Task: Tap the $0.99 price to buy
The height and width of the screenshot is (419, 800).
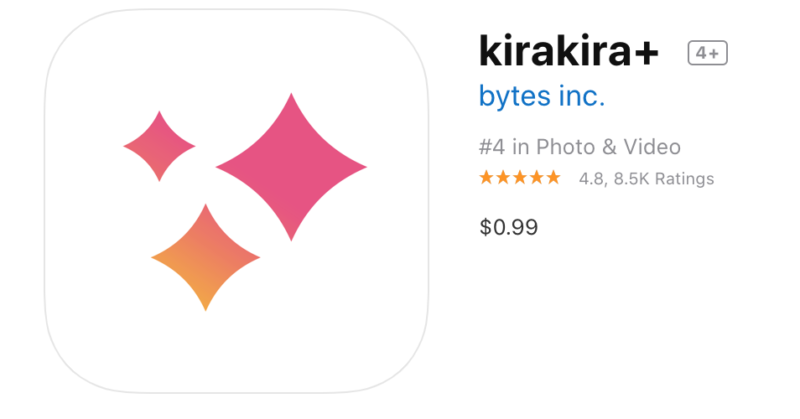Action: [x=509, y=227]
